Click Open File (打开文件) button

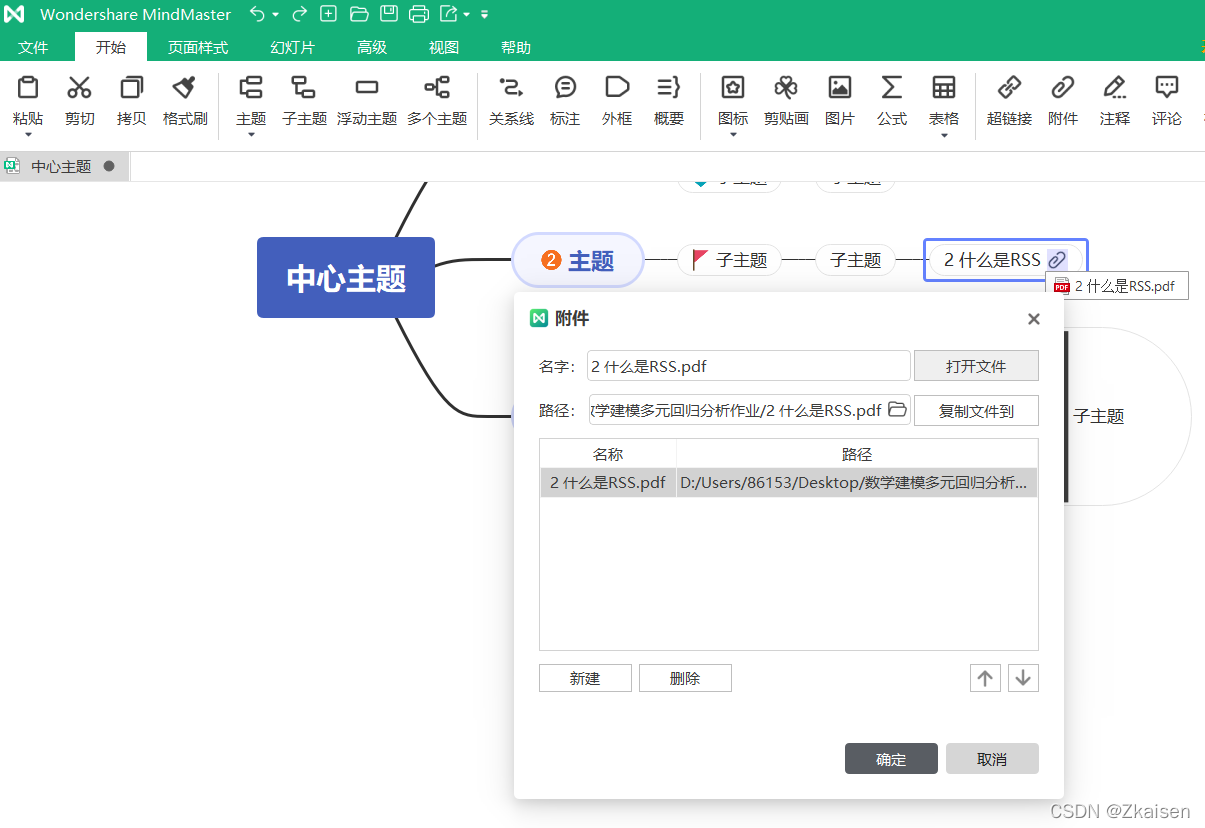click(x=976, y=366)
